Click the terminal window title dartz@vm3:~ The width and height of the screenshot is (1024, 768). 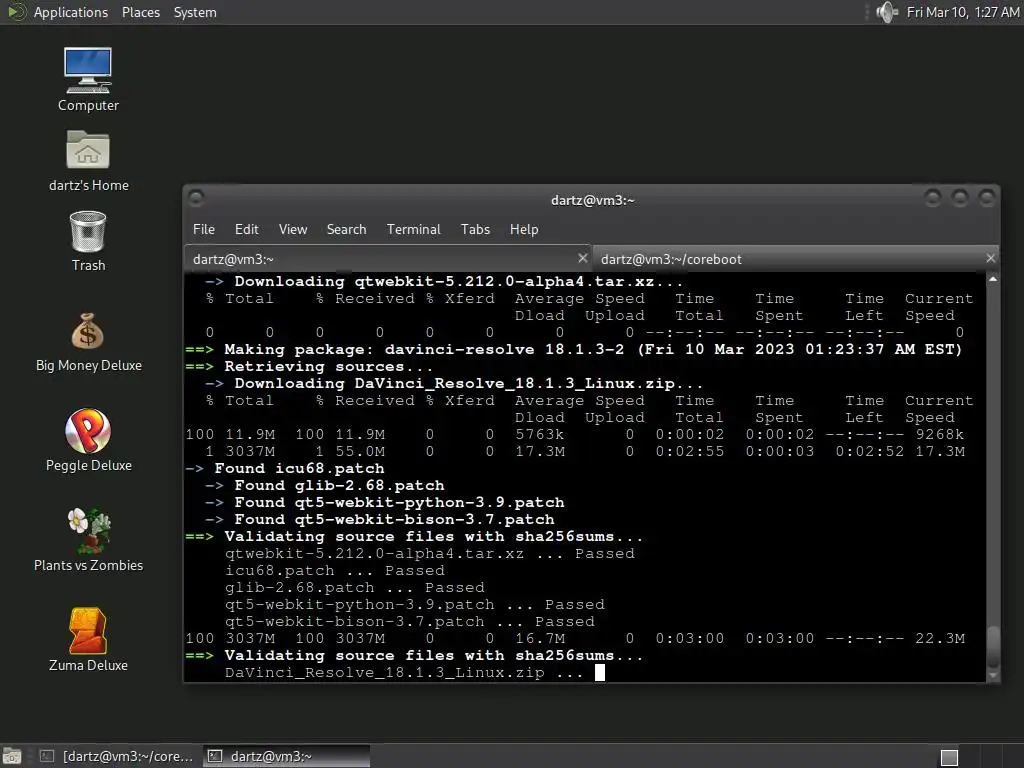coord(592,200)
